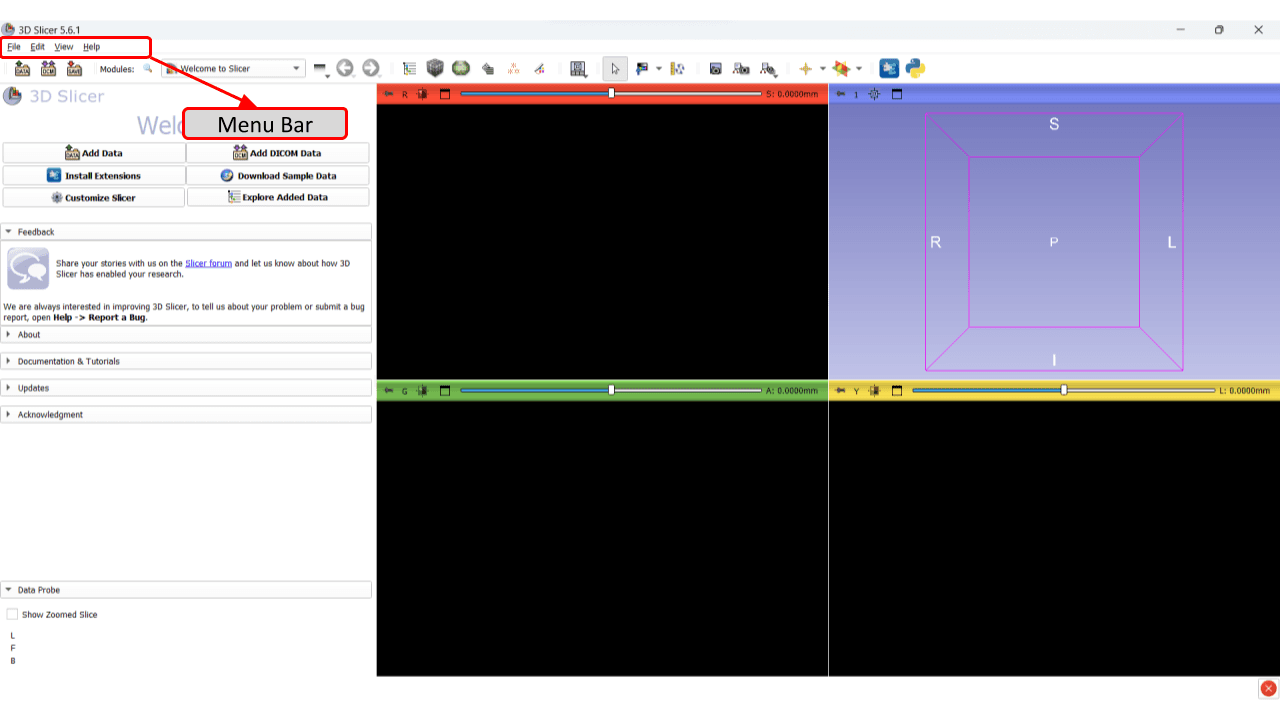Open the Help menu
Image resolution: width=1280 pixels, height=720 pixels.
92,47
